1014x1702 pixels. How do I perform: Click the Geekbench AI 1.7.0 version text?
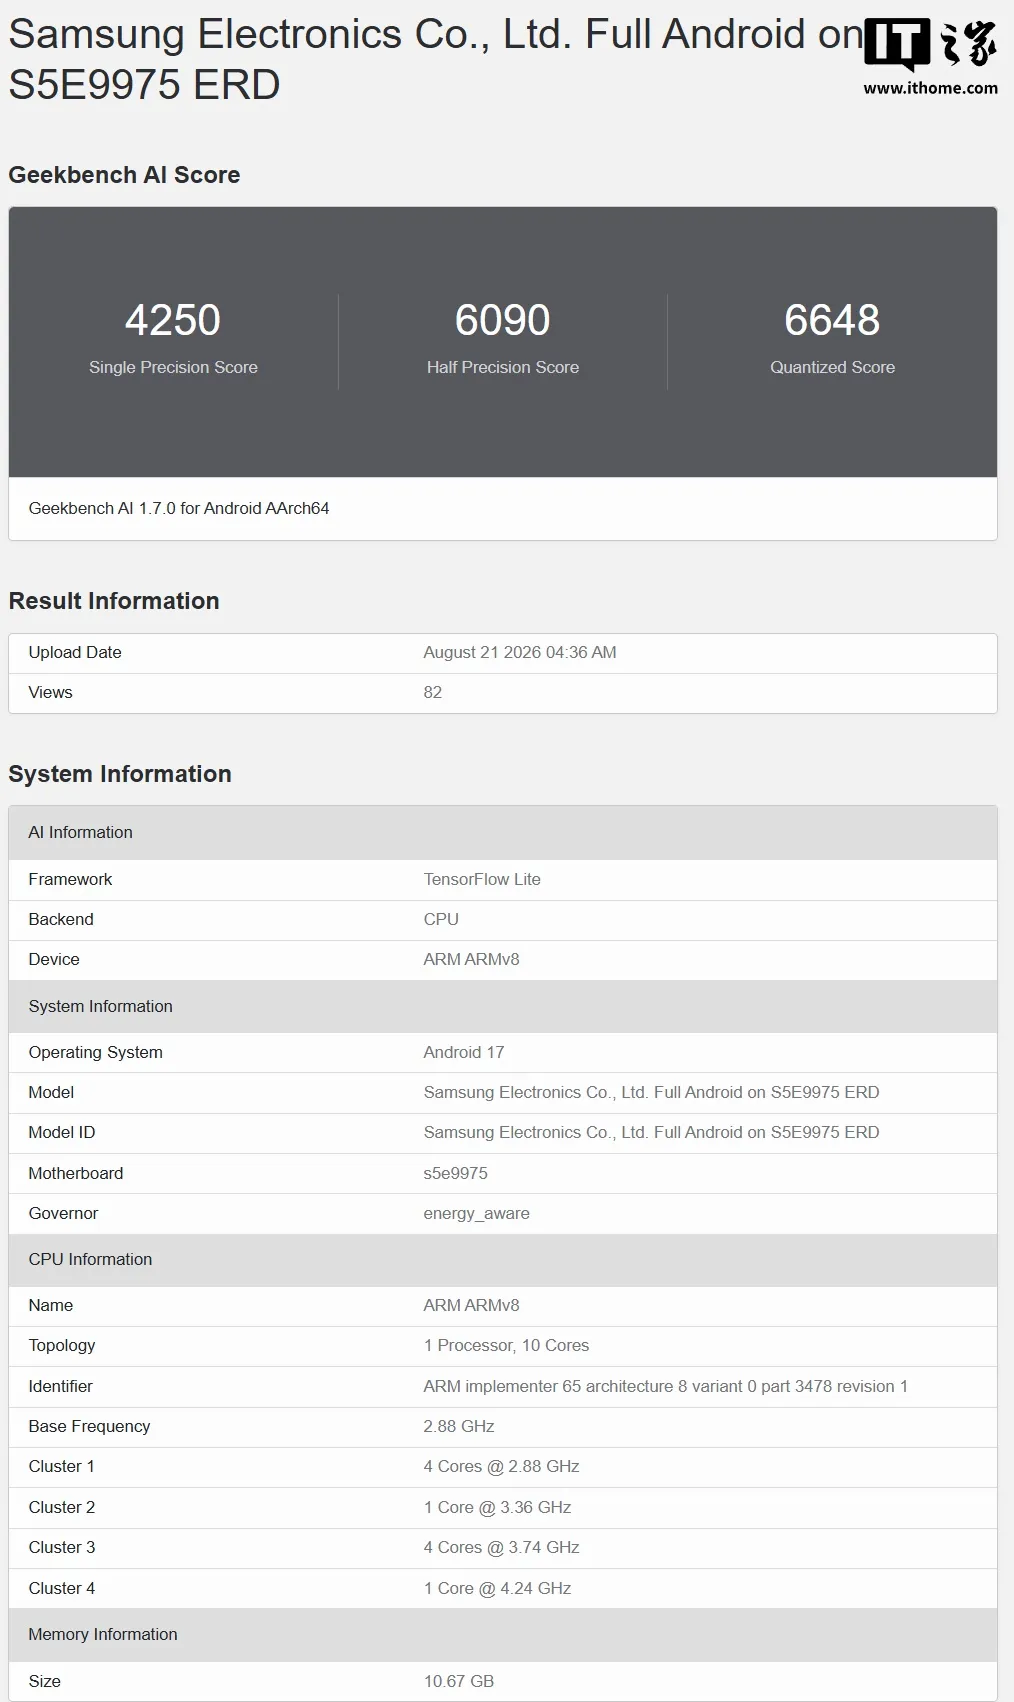(179, 508)
